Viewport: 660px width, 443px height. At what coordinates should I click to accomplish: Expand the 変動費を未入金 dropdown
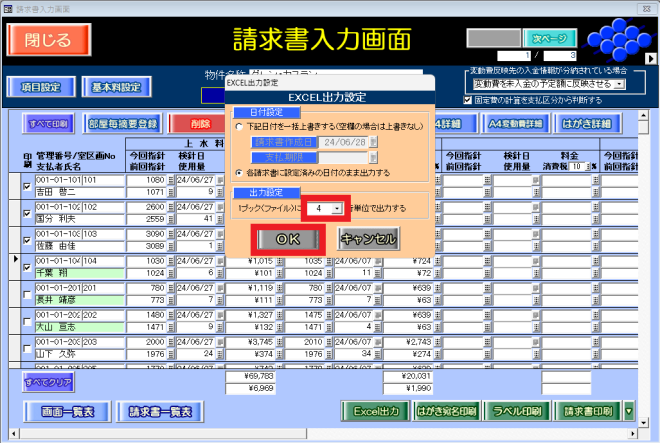[619, 84]
